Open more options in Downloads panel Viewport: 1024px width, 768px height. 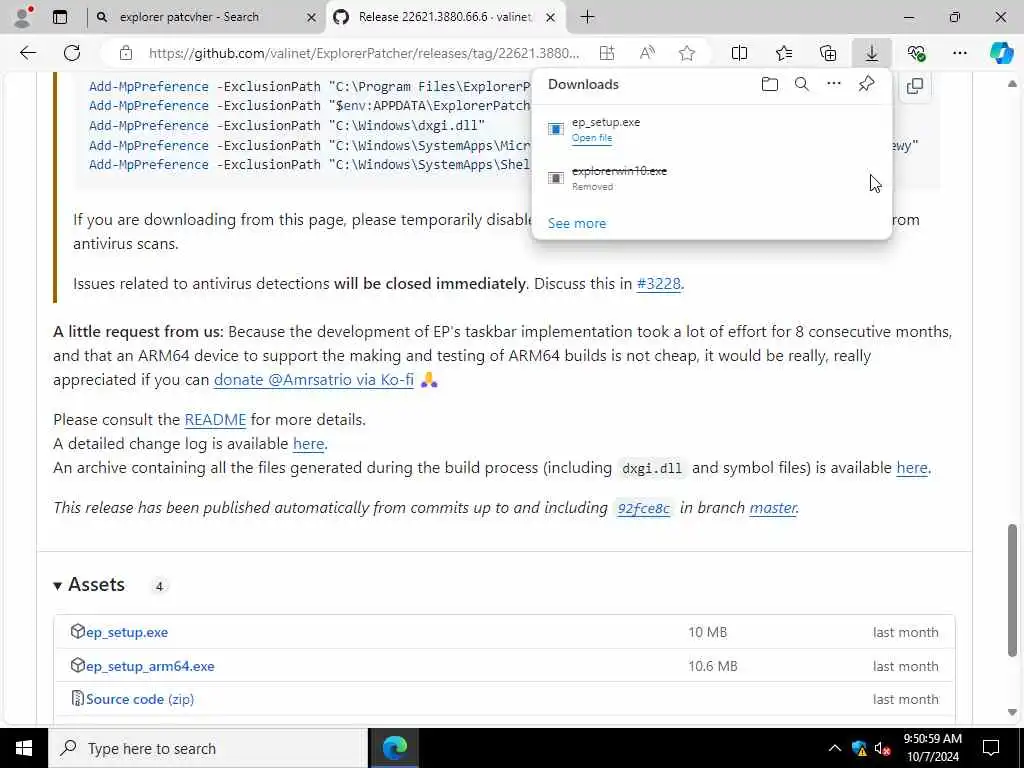tap(834, 84)
